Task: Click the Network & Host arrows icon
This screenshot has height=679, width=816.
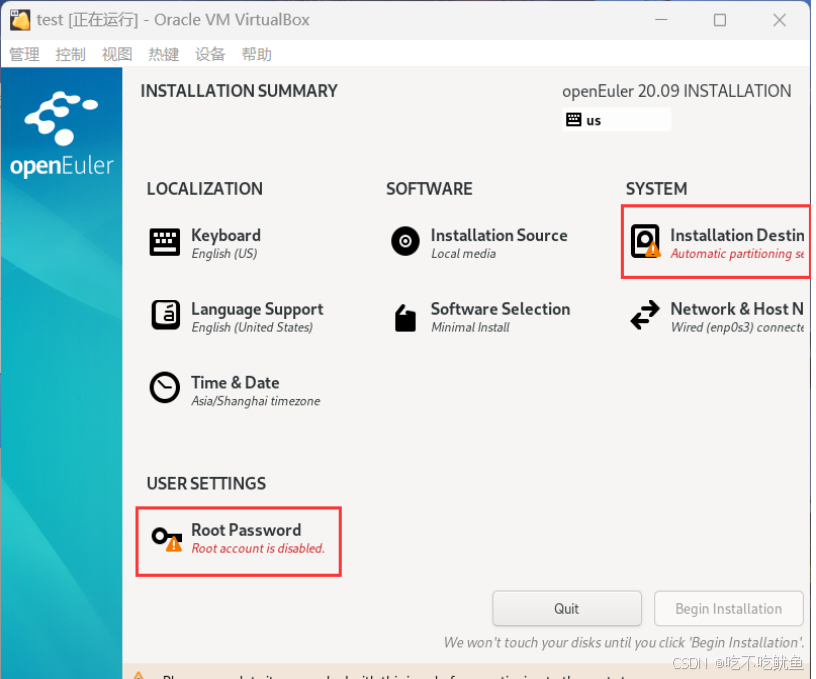Action: tap(645, 315)
